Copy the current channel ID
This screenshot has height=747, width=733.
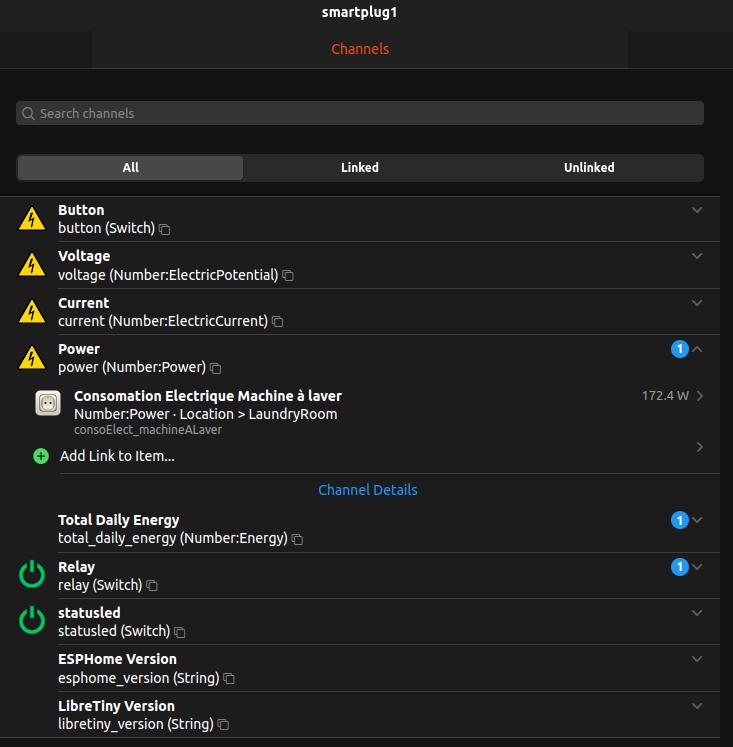(277, 322)
